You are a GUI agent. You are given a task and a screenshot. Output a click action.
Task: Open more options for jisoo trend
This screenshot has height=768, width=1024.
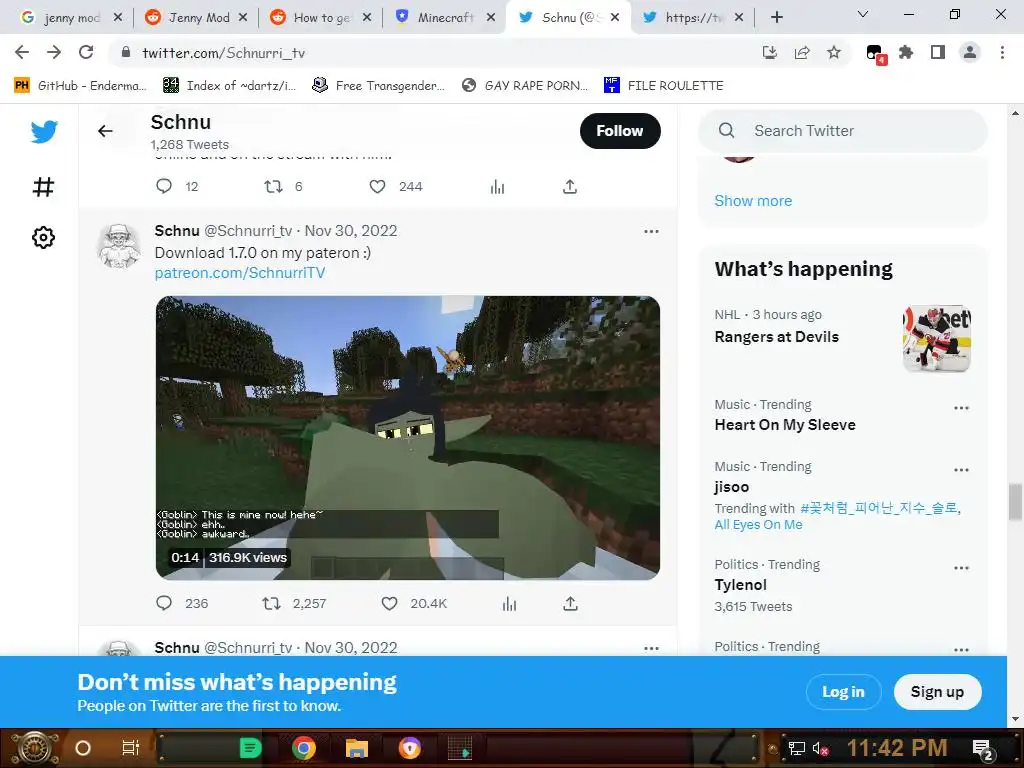coord(961,470)
